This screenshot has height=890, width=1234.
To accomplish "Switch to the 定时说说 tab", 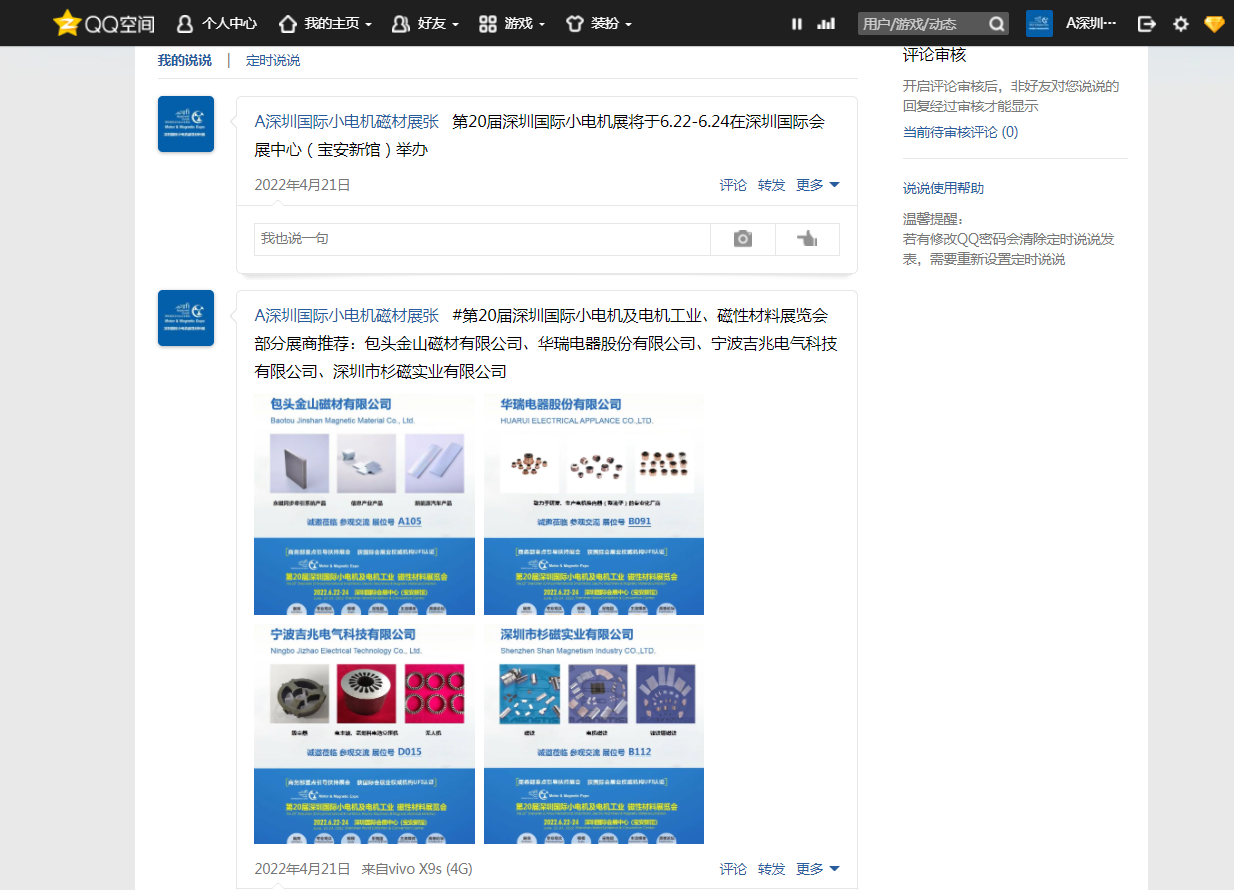I will tap(273, 60).
